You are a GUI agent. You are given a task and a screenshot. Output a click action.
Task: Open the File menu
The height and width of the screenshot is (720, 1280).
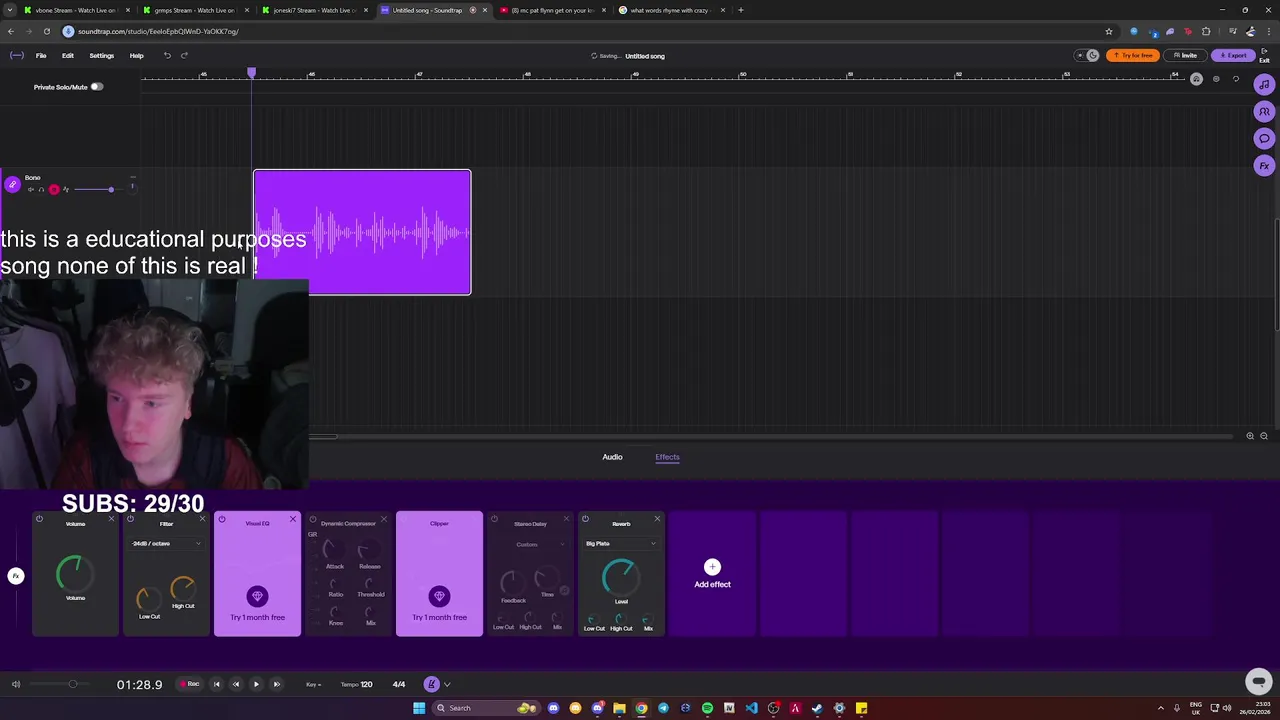(x=41, y=56)
